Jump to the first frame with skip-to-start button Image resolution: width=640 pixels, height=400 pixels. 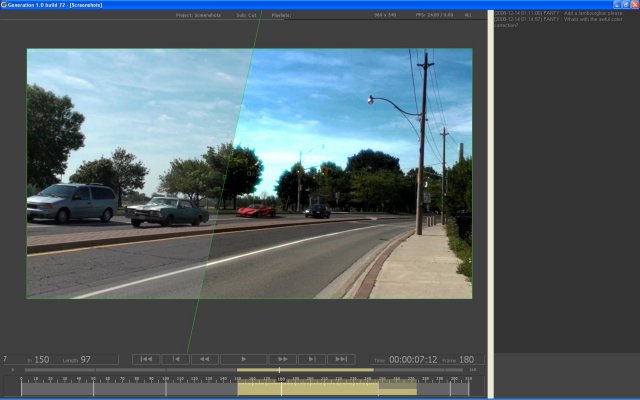click(146, 359)
